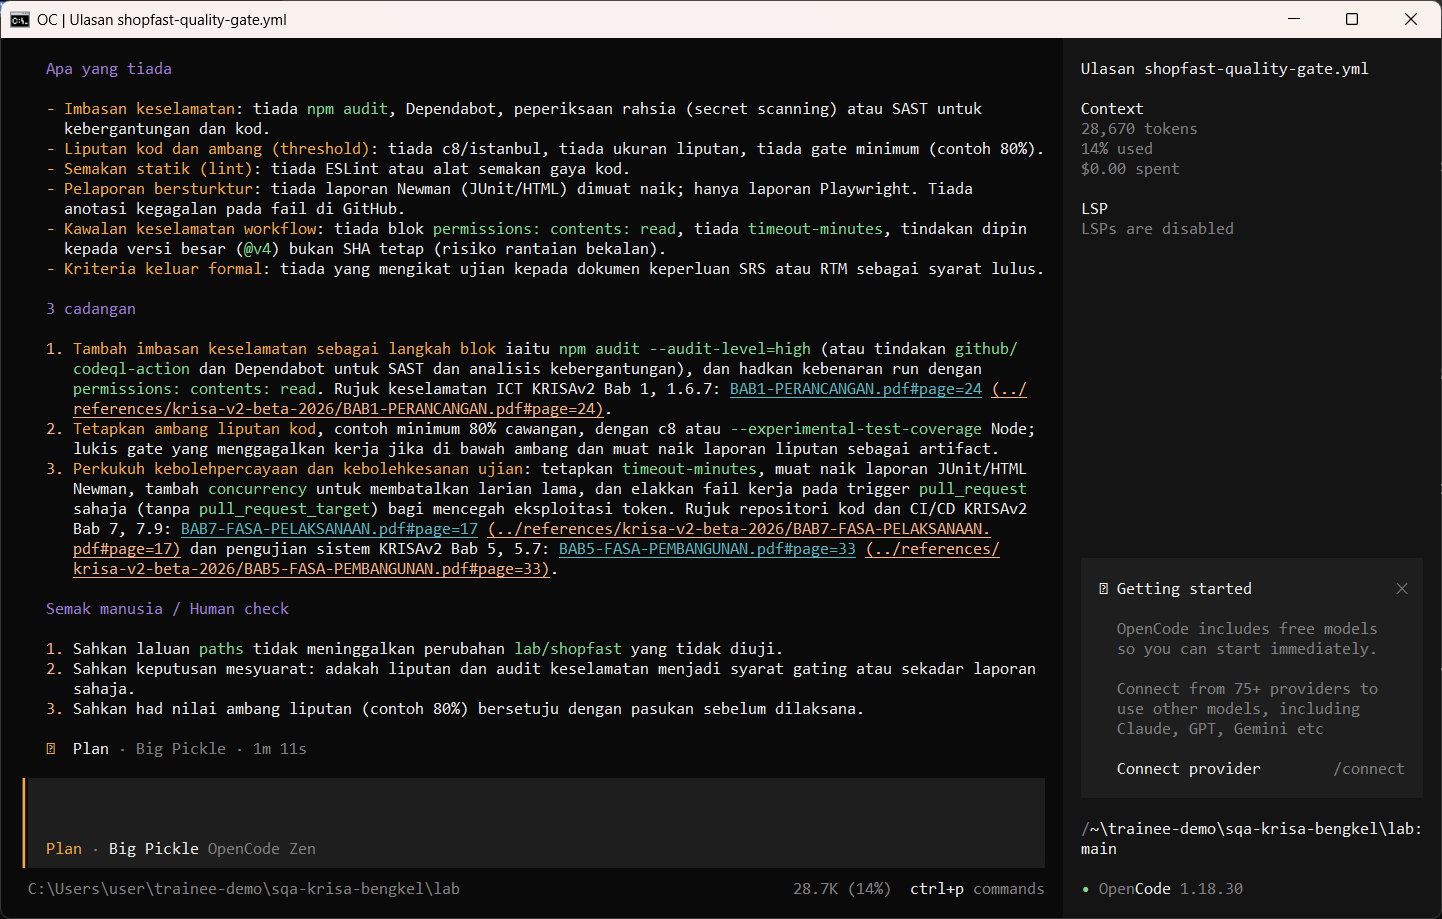Click the 14% used value

(x=1117, y=149)
